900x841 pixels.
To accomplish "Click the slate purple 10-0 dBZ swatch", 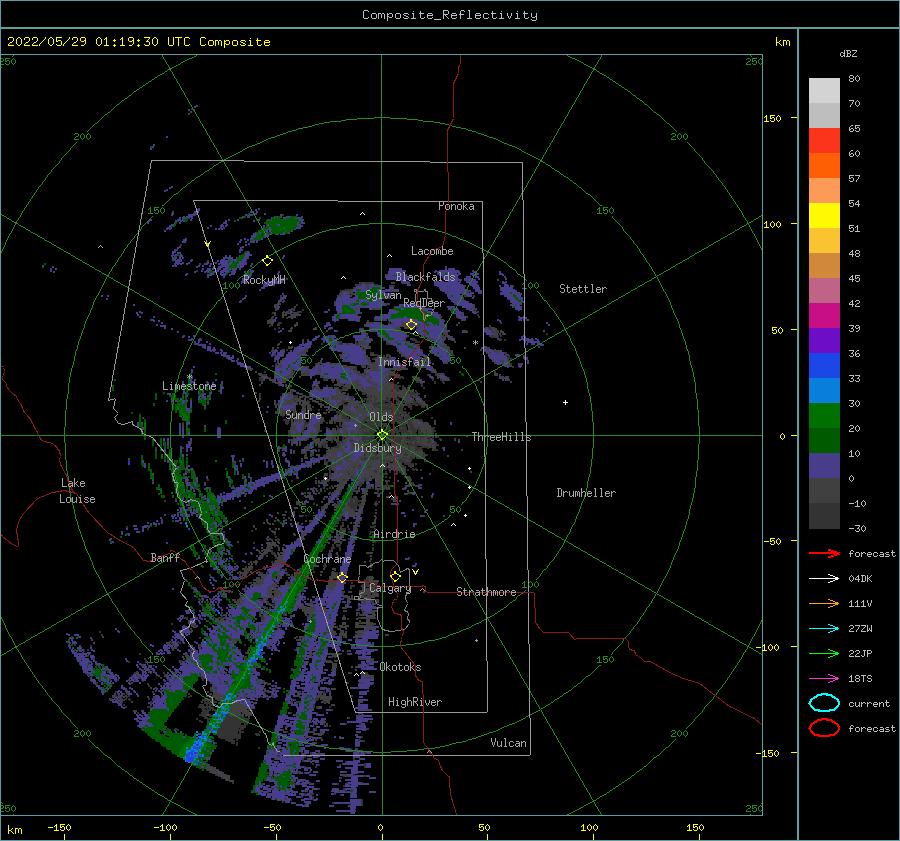I will pyautogui.click(x=824, y=466).
